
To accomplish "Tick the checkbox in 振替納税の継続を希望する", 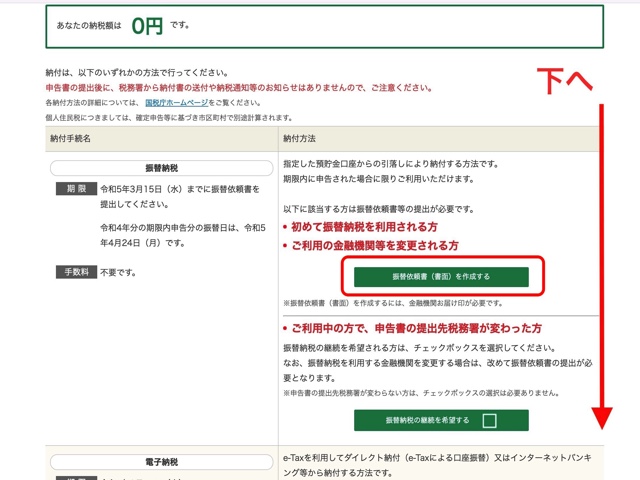I will 489,420.
